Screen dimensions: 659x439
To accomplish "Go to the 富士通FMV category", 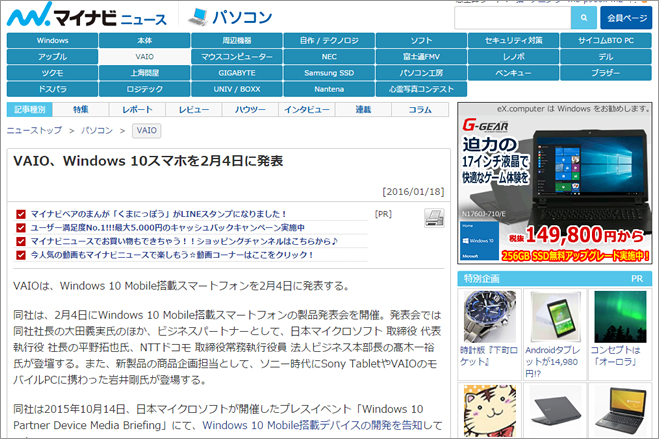I will [x=421, y=57].
